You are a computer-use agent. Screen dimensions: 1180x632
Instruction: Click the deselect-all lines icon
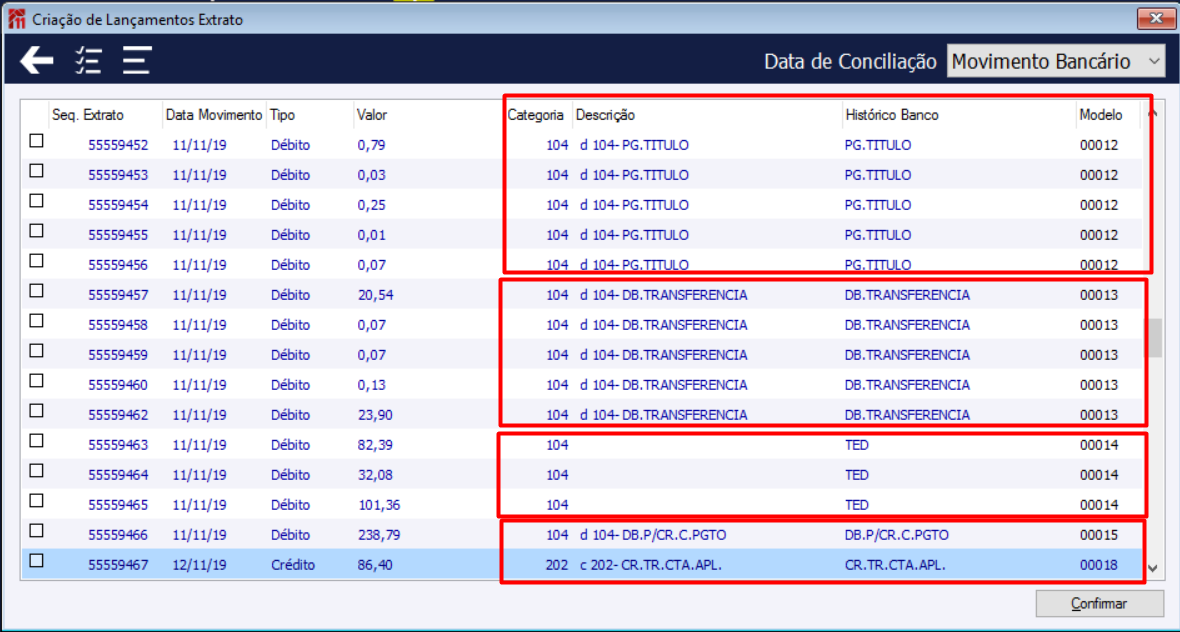tap(138, 60)
